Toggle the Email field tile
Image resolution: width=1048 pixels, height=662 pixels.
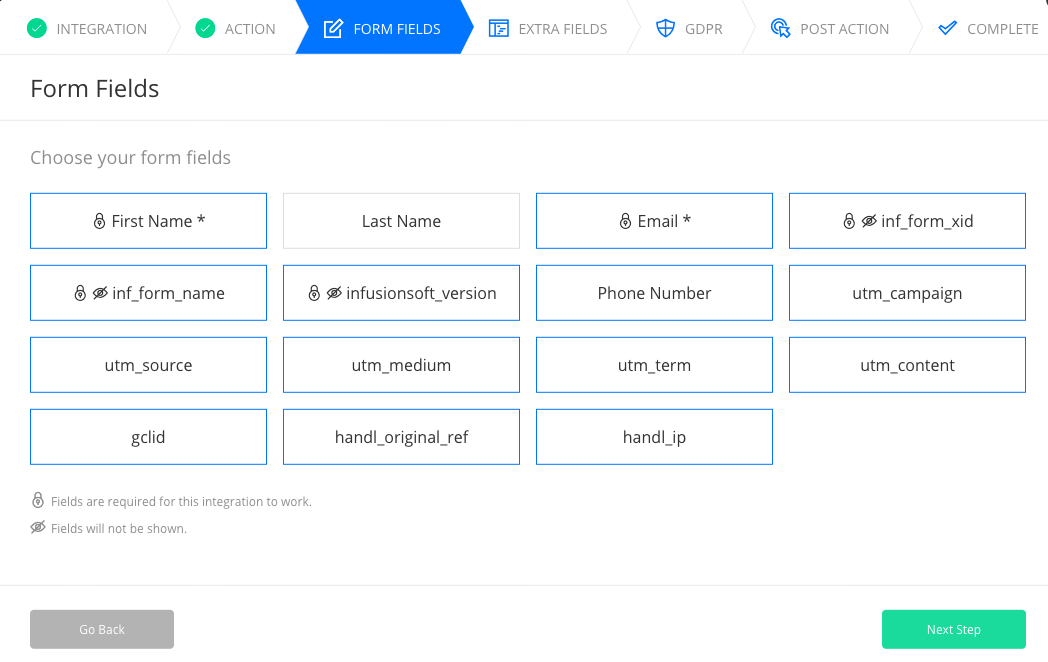(654, 221)
